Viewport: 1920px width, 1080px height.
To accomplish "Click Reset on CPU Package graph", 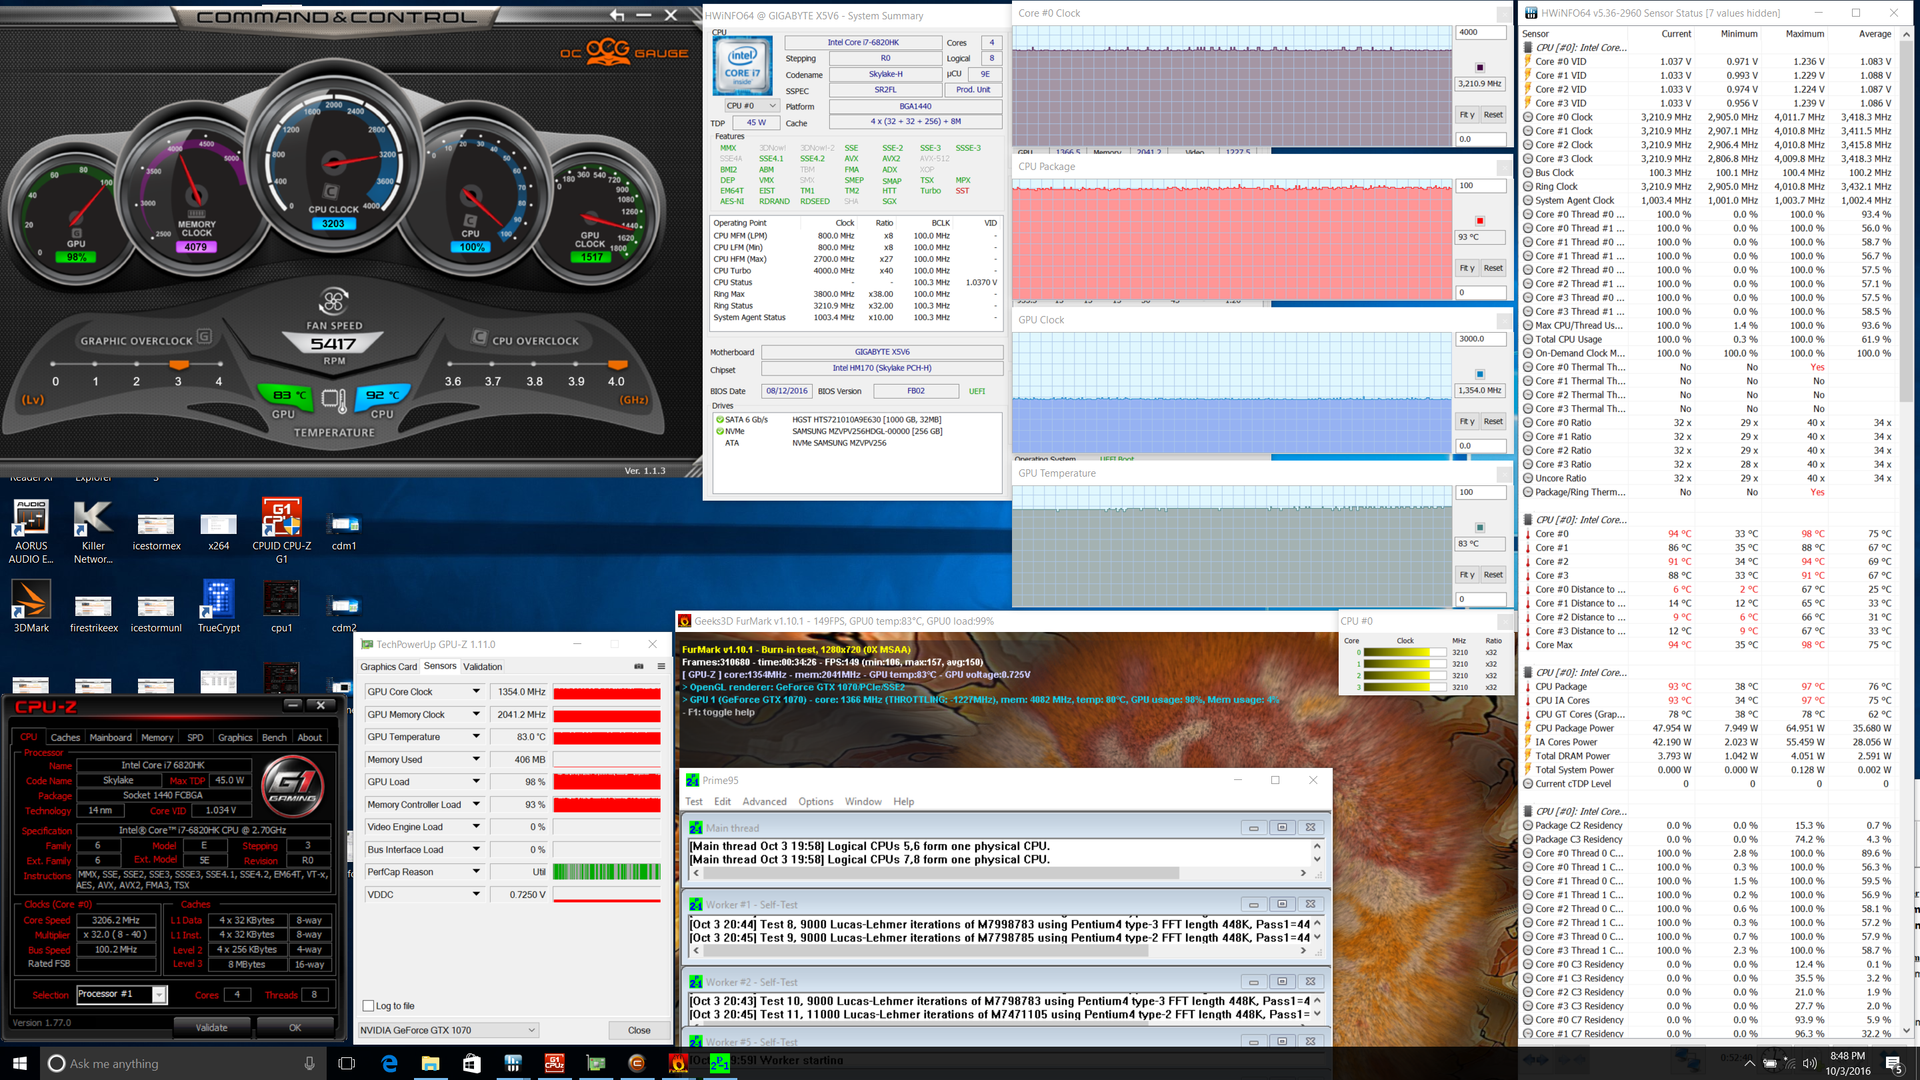I will coord(1493,268).
